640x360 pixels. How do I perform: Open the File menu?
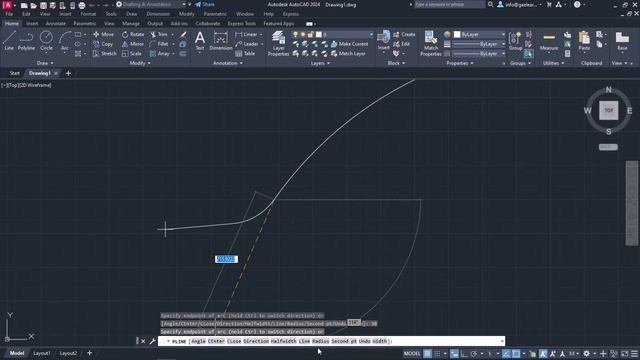click(x=9, y=14)
